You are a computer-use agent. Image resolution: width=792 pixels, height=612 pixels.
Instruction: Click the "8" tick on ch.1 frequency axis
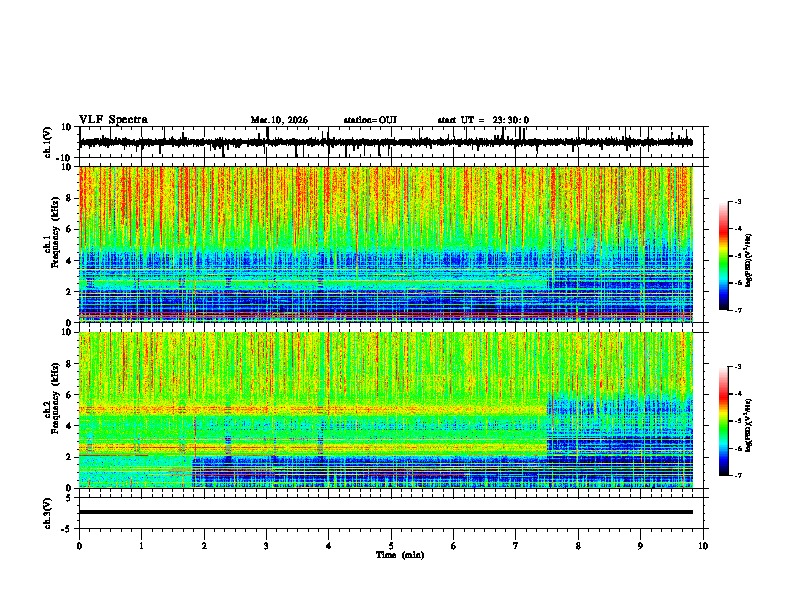click(70, 198)
